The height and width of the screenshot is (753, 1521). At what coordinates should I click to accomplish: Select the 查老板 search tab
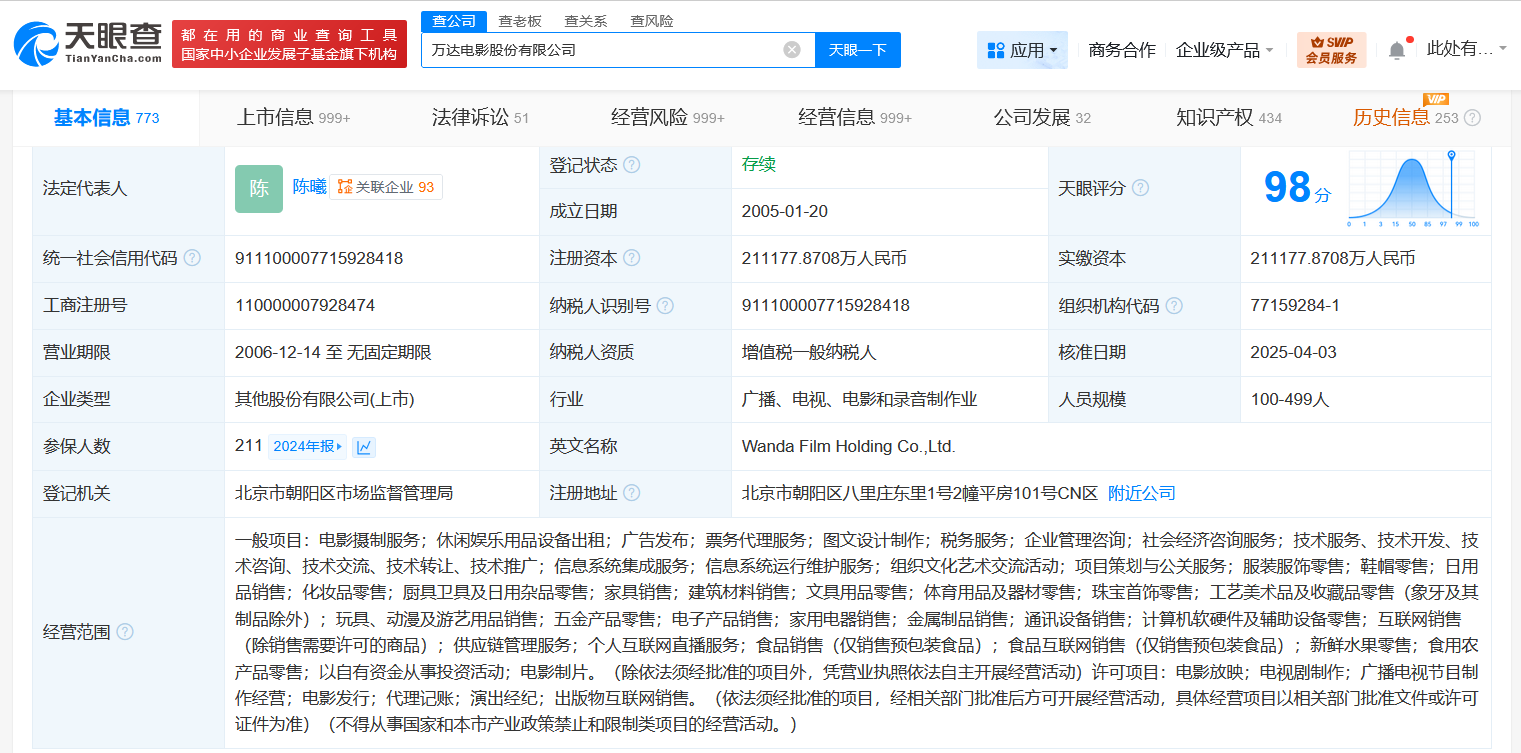pyautogui.click(x=521, y=20)
